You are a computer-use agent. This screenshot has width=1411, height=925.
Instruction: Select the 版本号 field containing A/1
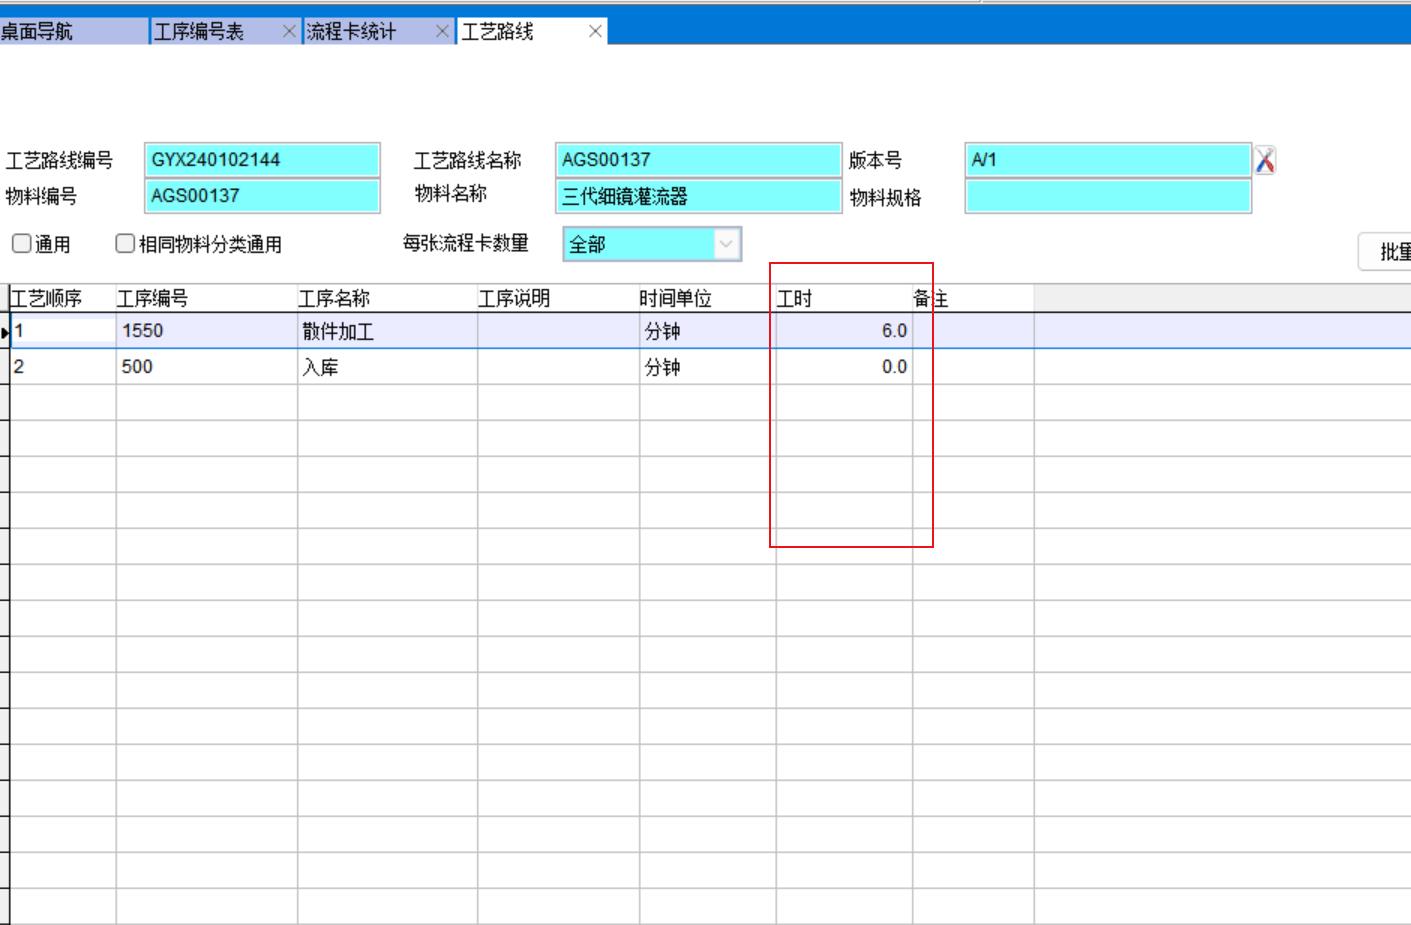[1107, 160]
